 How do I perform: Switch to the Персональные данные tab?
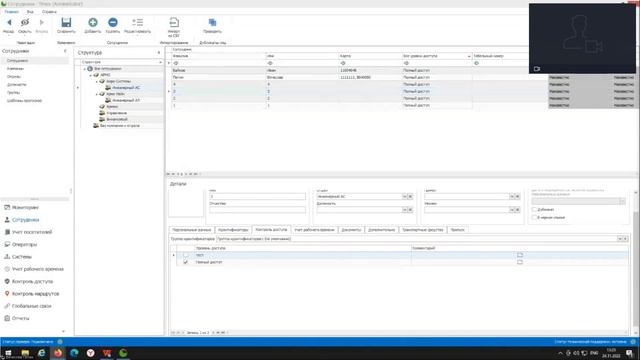click(x=191, y=230)
